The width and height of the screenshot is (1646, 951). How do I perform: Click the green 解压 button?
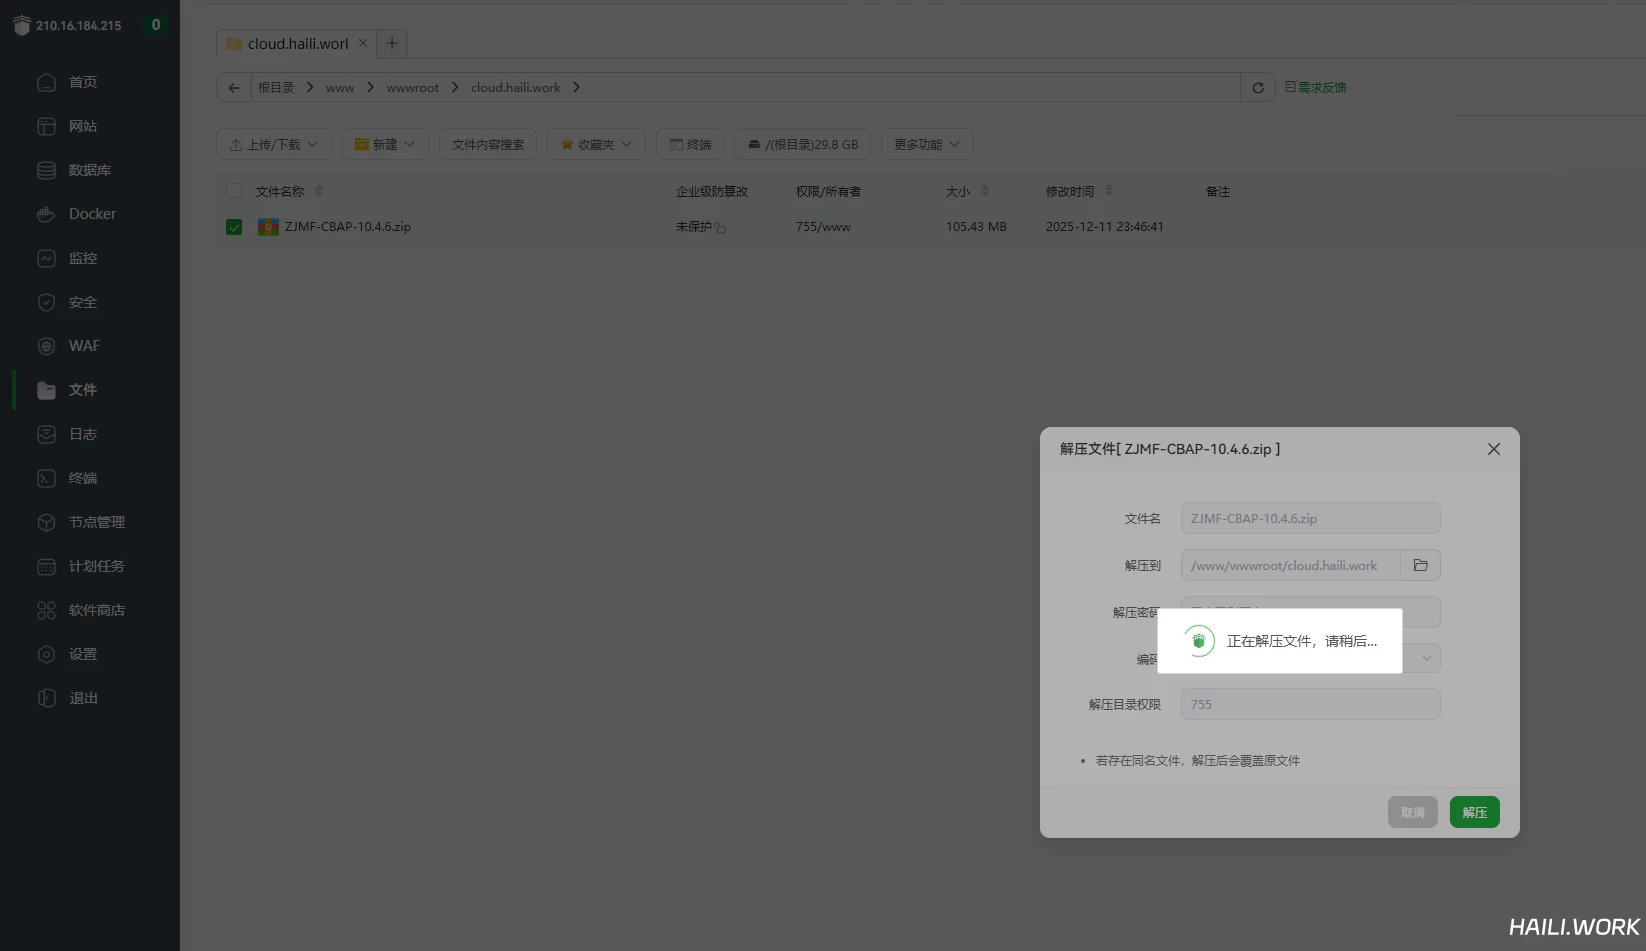(1474, 812)
